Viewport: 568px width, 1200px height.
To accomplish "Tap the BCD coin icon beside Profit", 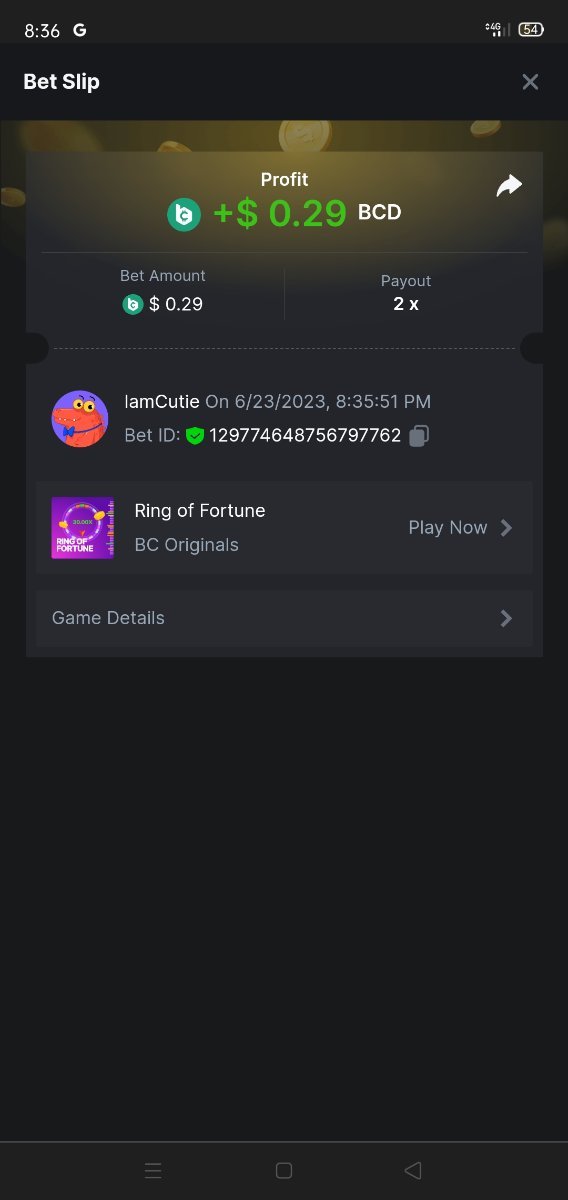I will [x=184, y=214].
